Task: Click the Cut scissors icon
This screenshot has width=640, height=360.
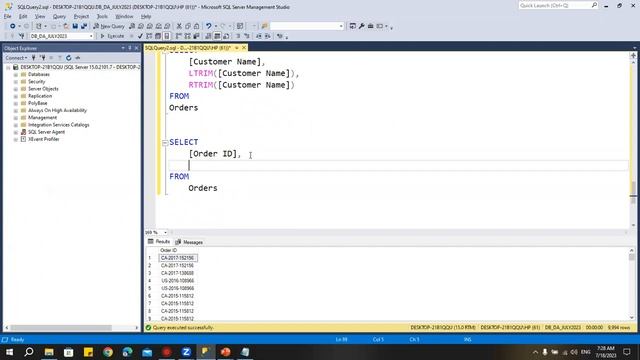Action: pos(179,26)
